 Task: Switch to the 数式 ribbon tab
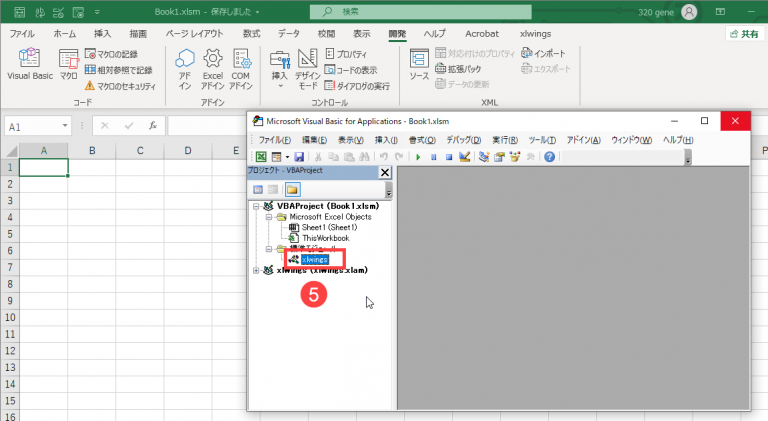251,34
